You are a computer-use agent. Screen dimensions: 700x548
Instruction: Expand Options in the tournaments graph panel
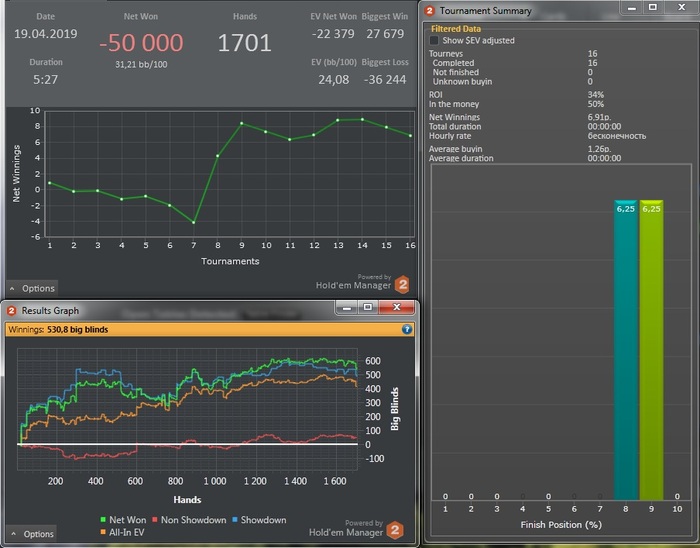32,288
